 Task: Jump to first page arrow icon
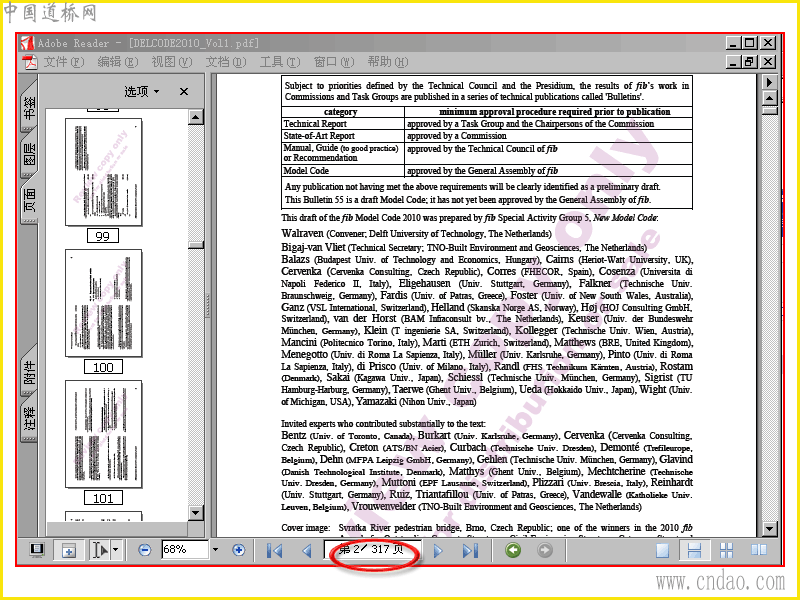tap(274, 551)
